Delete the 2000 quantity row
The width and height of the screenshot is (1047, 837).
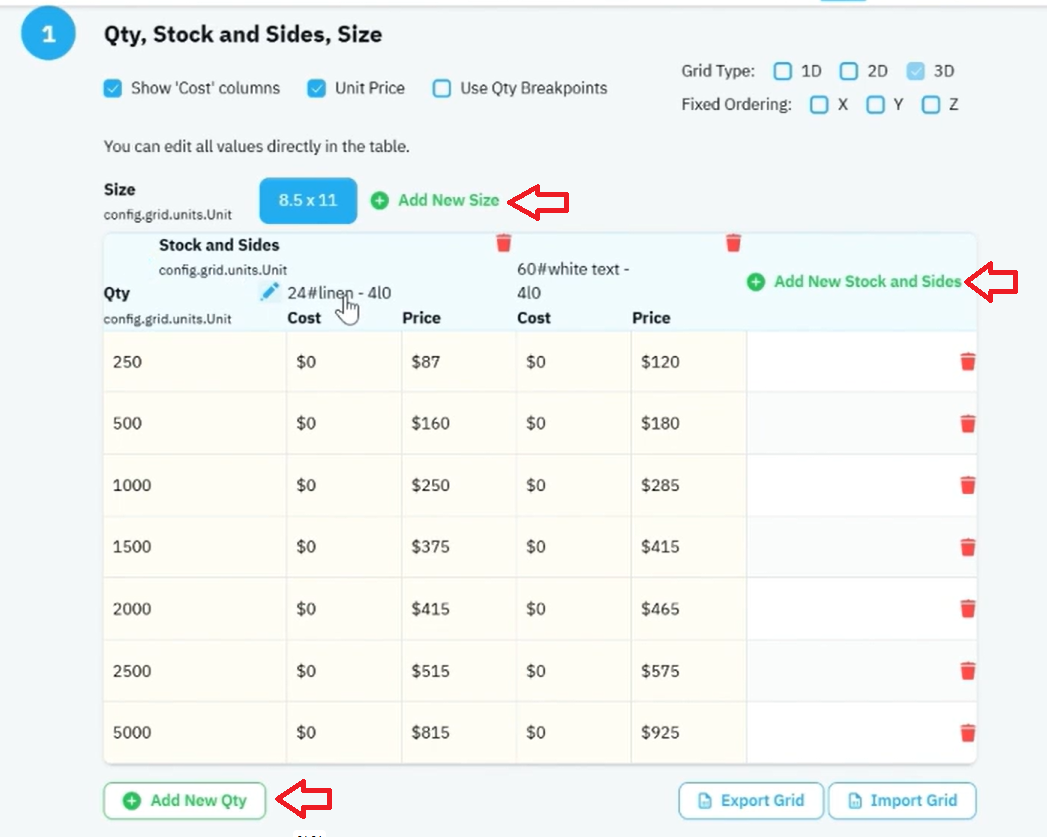[x=968, y=609]
